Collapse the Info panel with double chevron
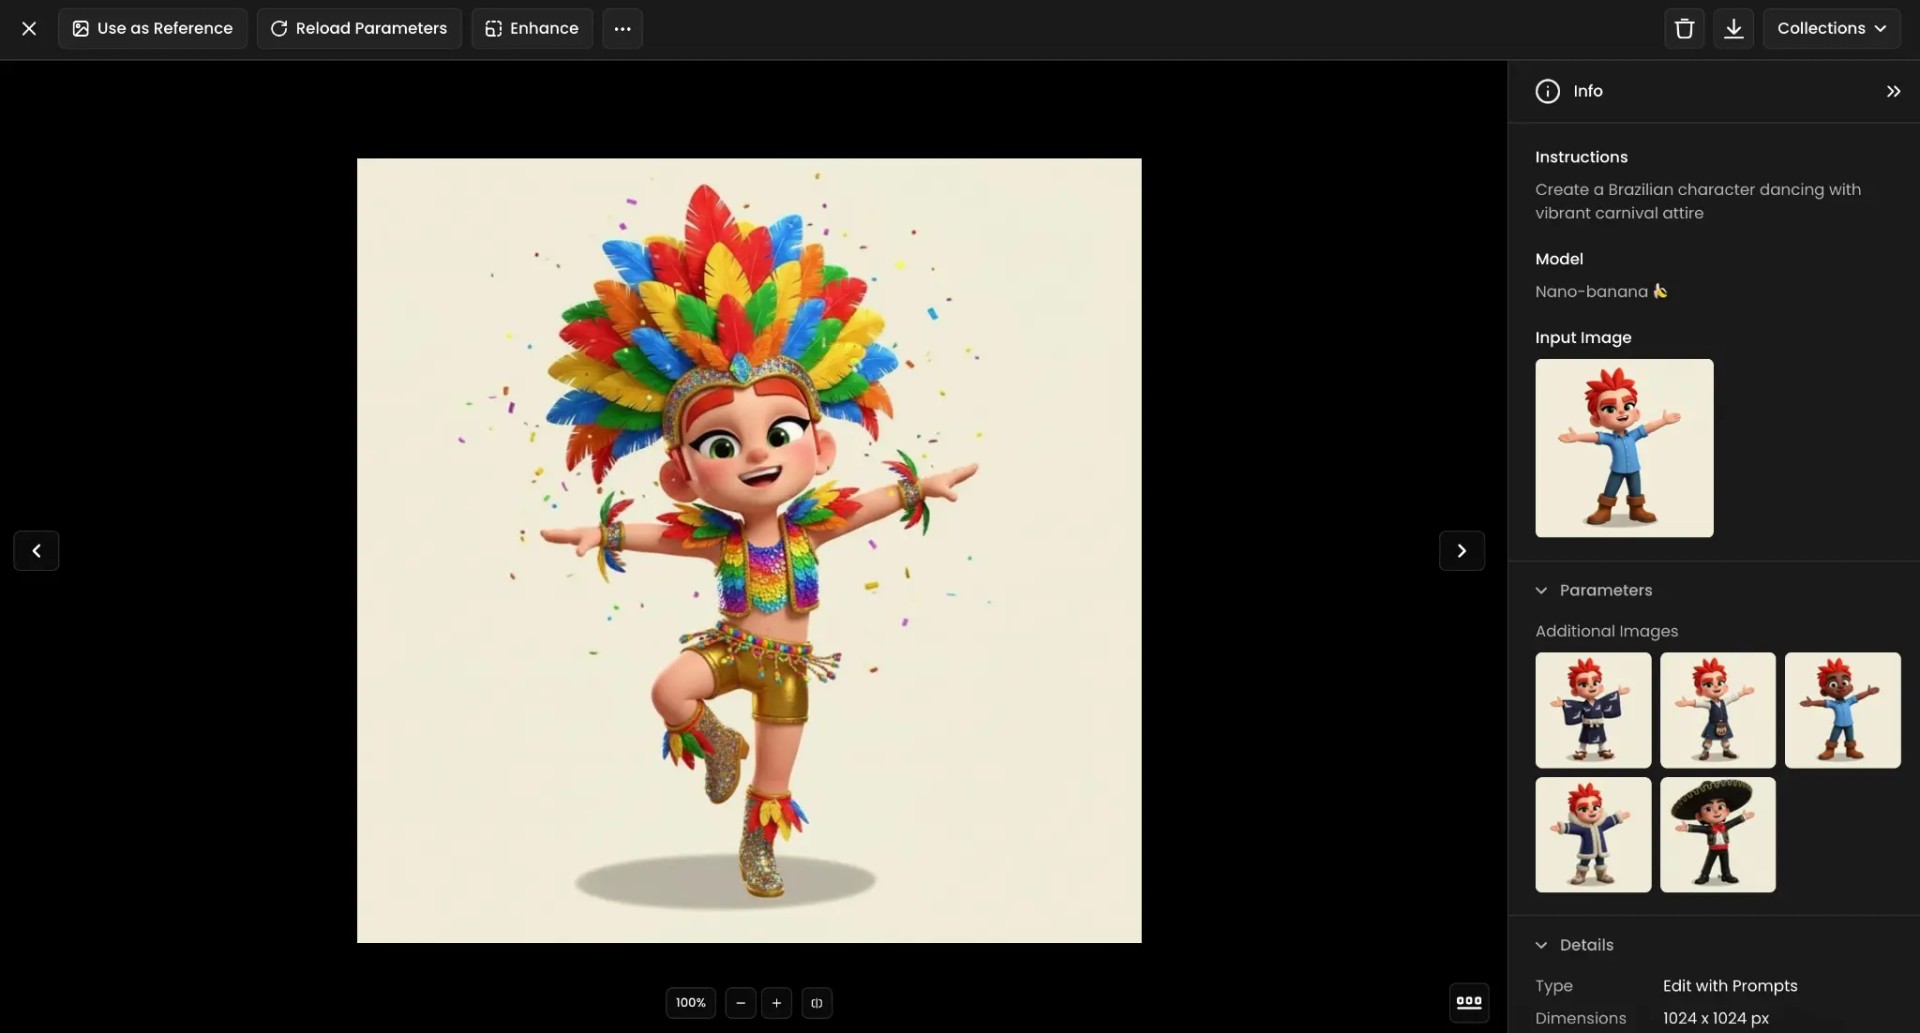Viewport: 1920px width, 1033px height. point(1893,91)
